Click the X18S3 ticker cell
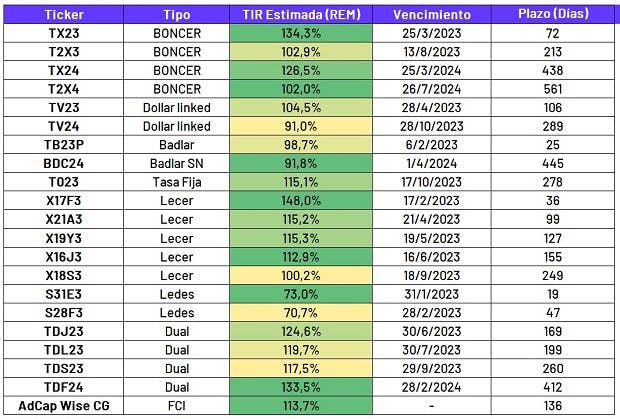Image resolution: width=620 pixels, height=419 pixels. click(x=62, y=275)
